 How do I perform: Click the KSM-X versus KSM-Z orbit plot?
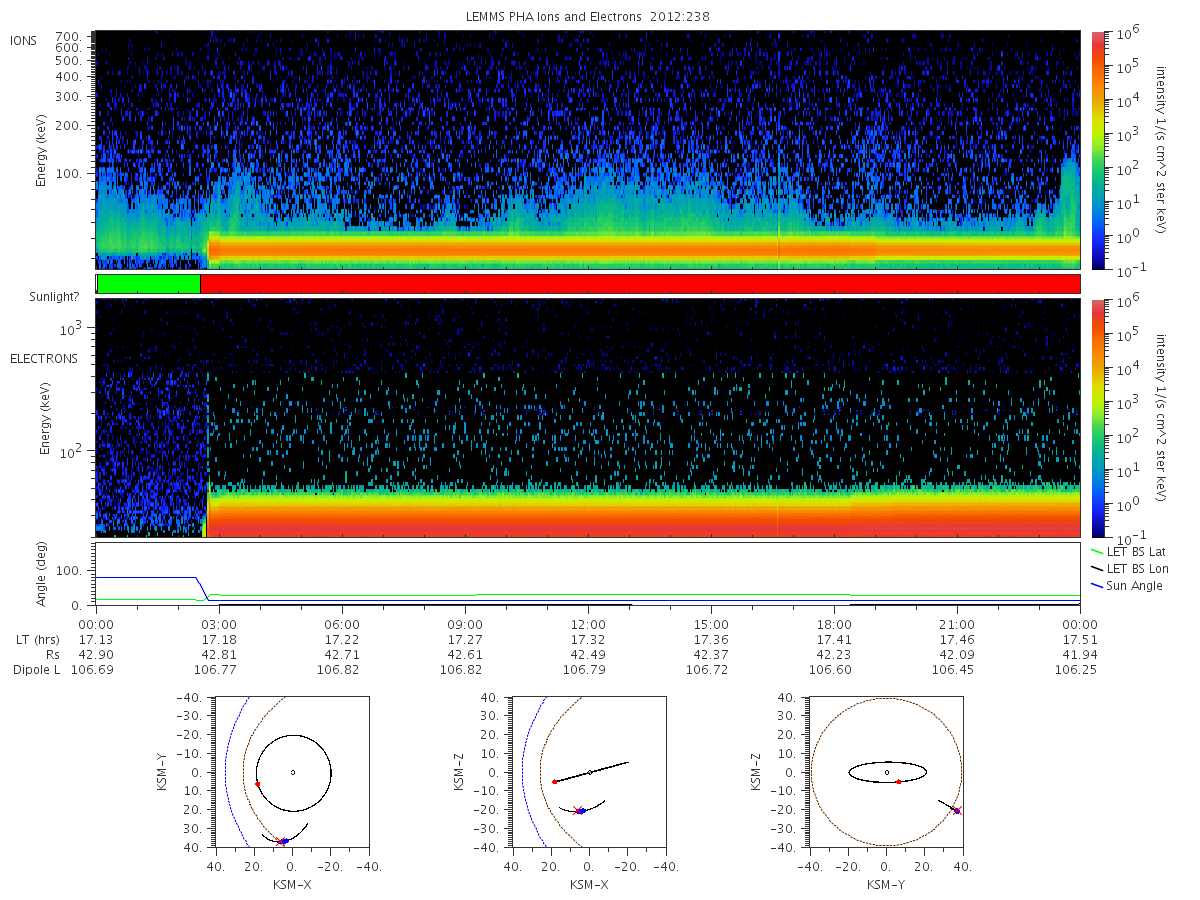(589, 772)
